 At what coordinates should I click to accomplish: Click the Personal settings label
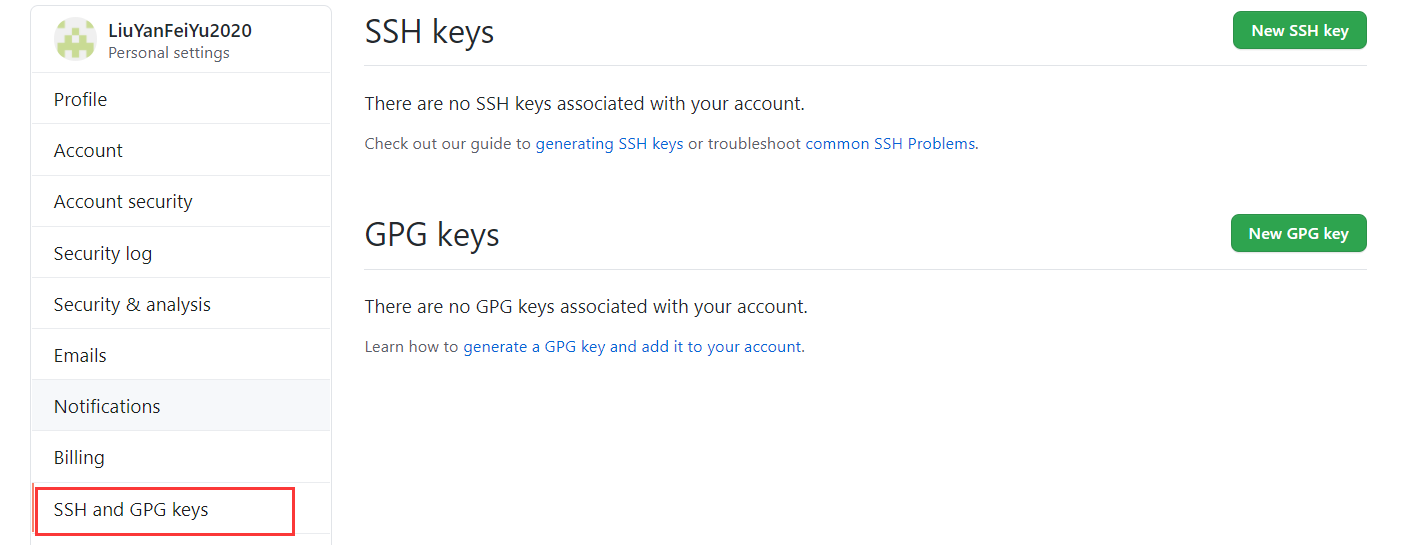point(169,53)
